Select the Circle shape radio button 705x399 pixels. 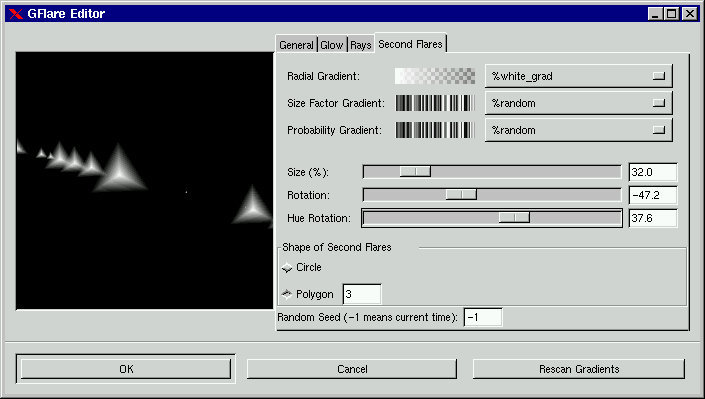click(287, 268)
